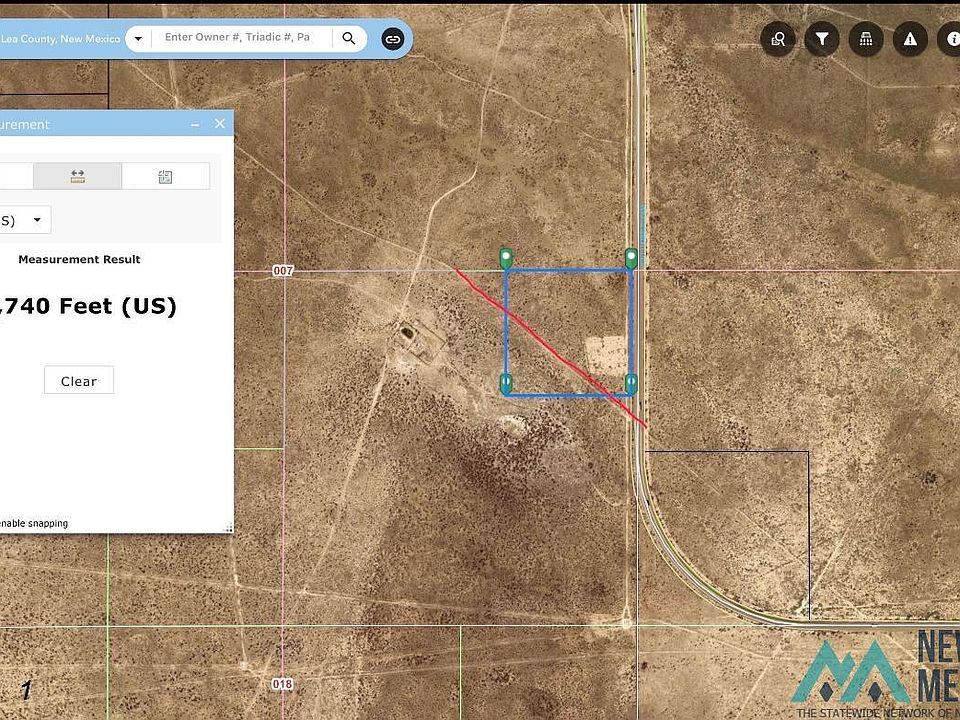Click the search magnifying glass button
Viewport: 960px width, 720px height.
pyautogui.click(x=348, y=38)
